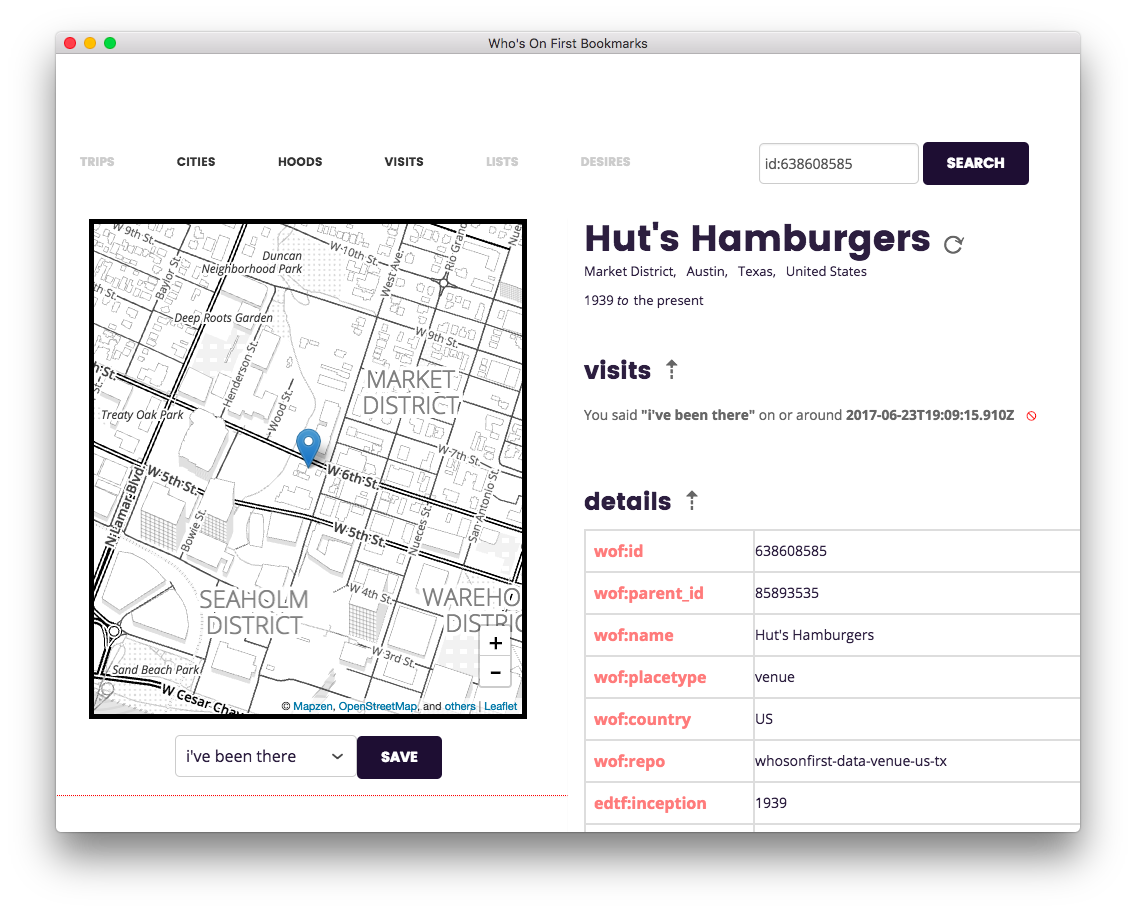Open the "i've been there" dropdown
The image size is (1136, 912).
point(265,757)
